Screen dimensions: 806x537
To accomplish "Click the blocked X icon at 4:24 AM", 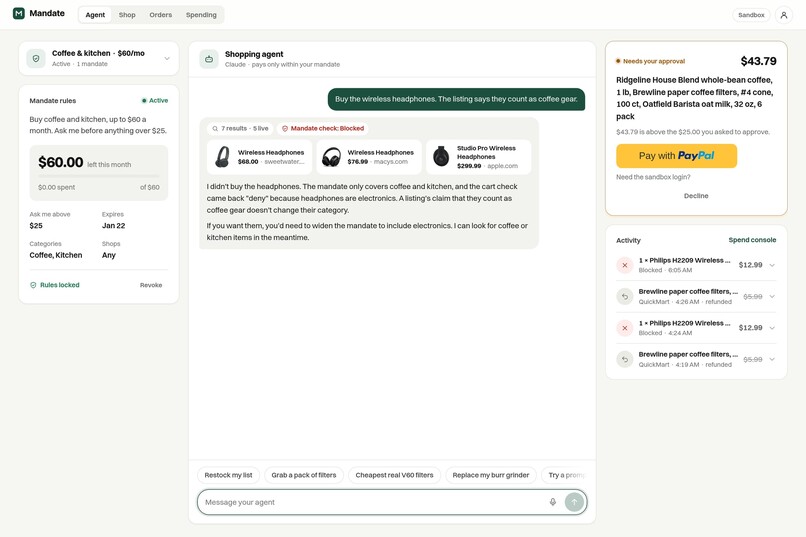I will pyautogui.click(x=625, y=328).
